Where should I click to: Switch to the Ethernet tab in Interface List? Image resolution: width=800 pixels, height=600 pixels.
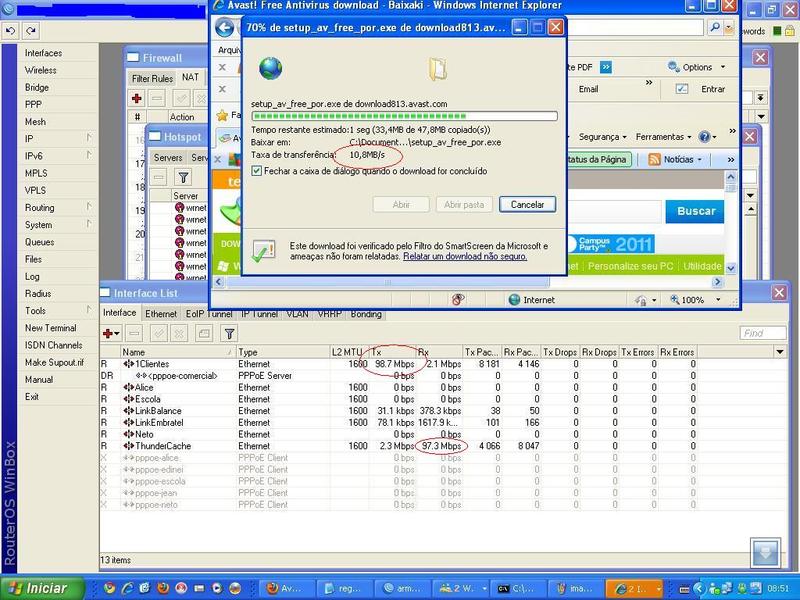tap(161, 314)
